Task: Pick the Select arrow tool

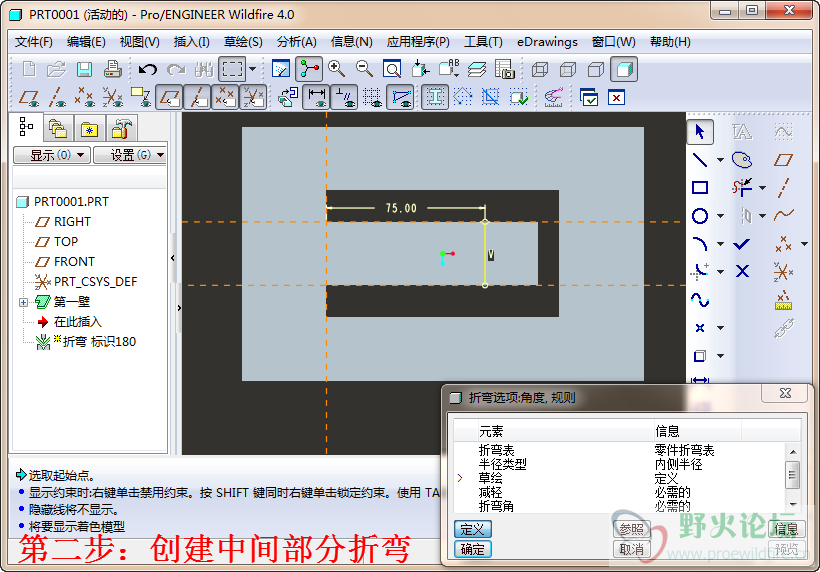Action: (x=700, y=131)
